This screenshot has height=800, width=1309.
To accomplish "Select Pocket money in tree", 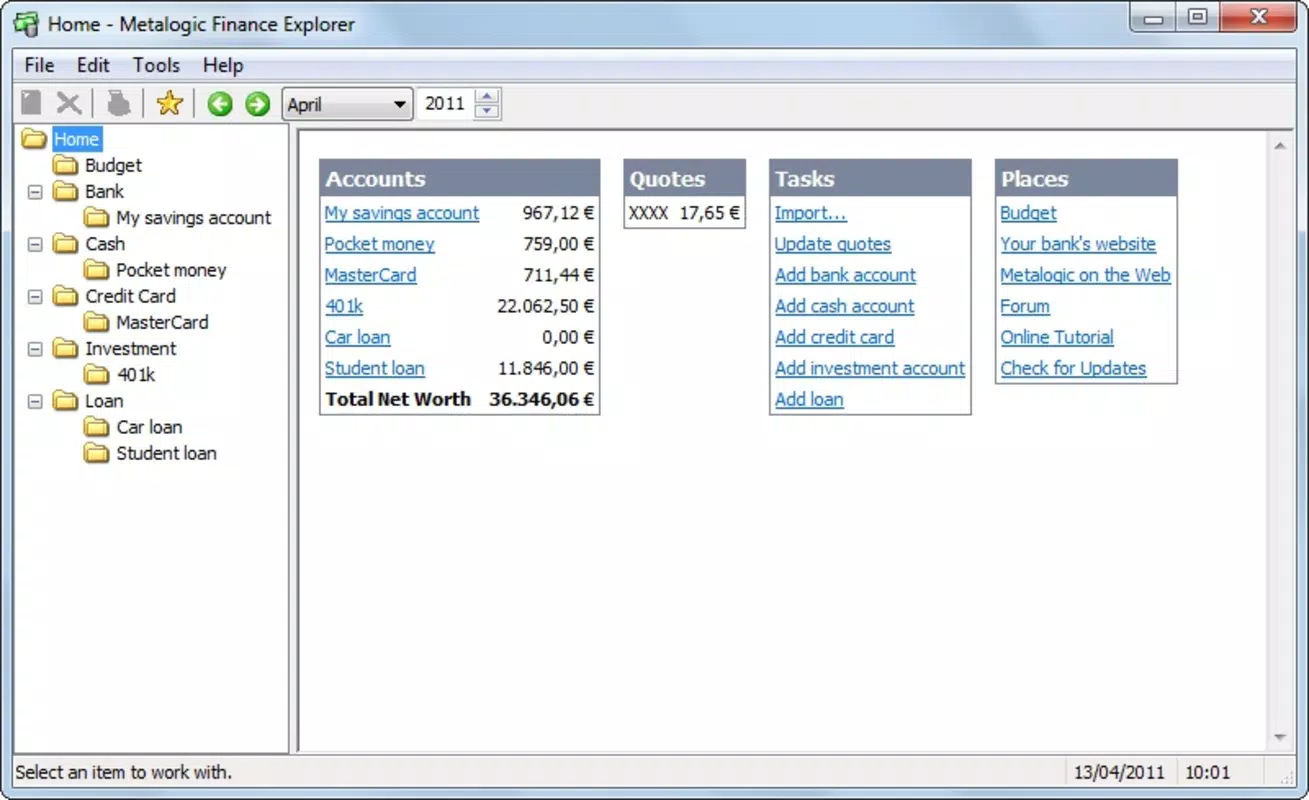I will pos(171,270).
